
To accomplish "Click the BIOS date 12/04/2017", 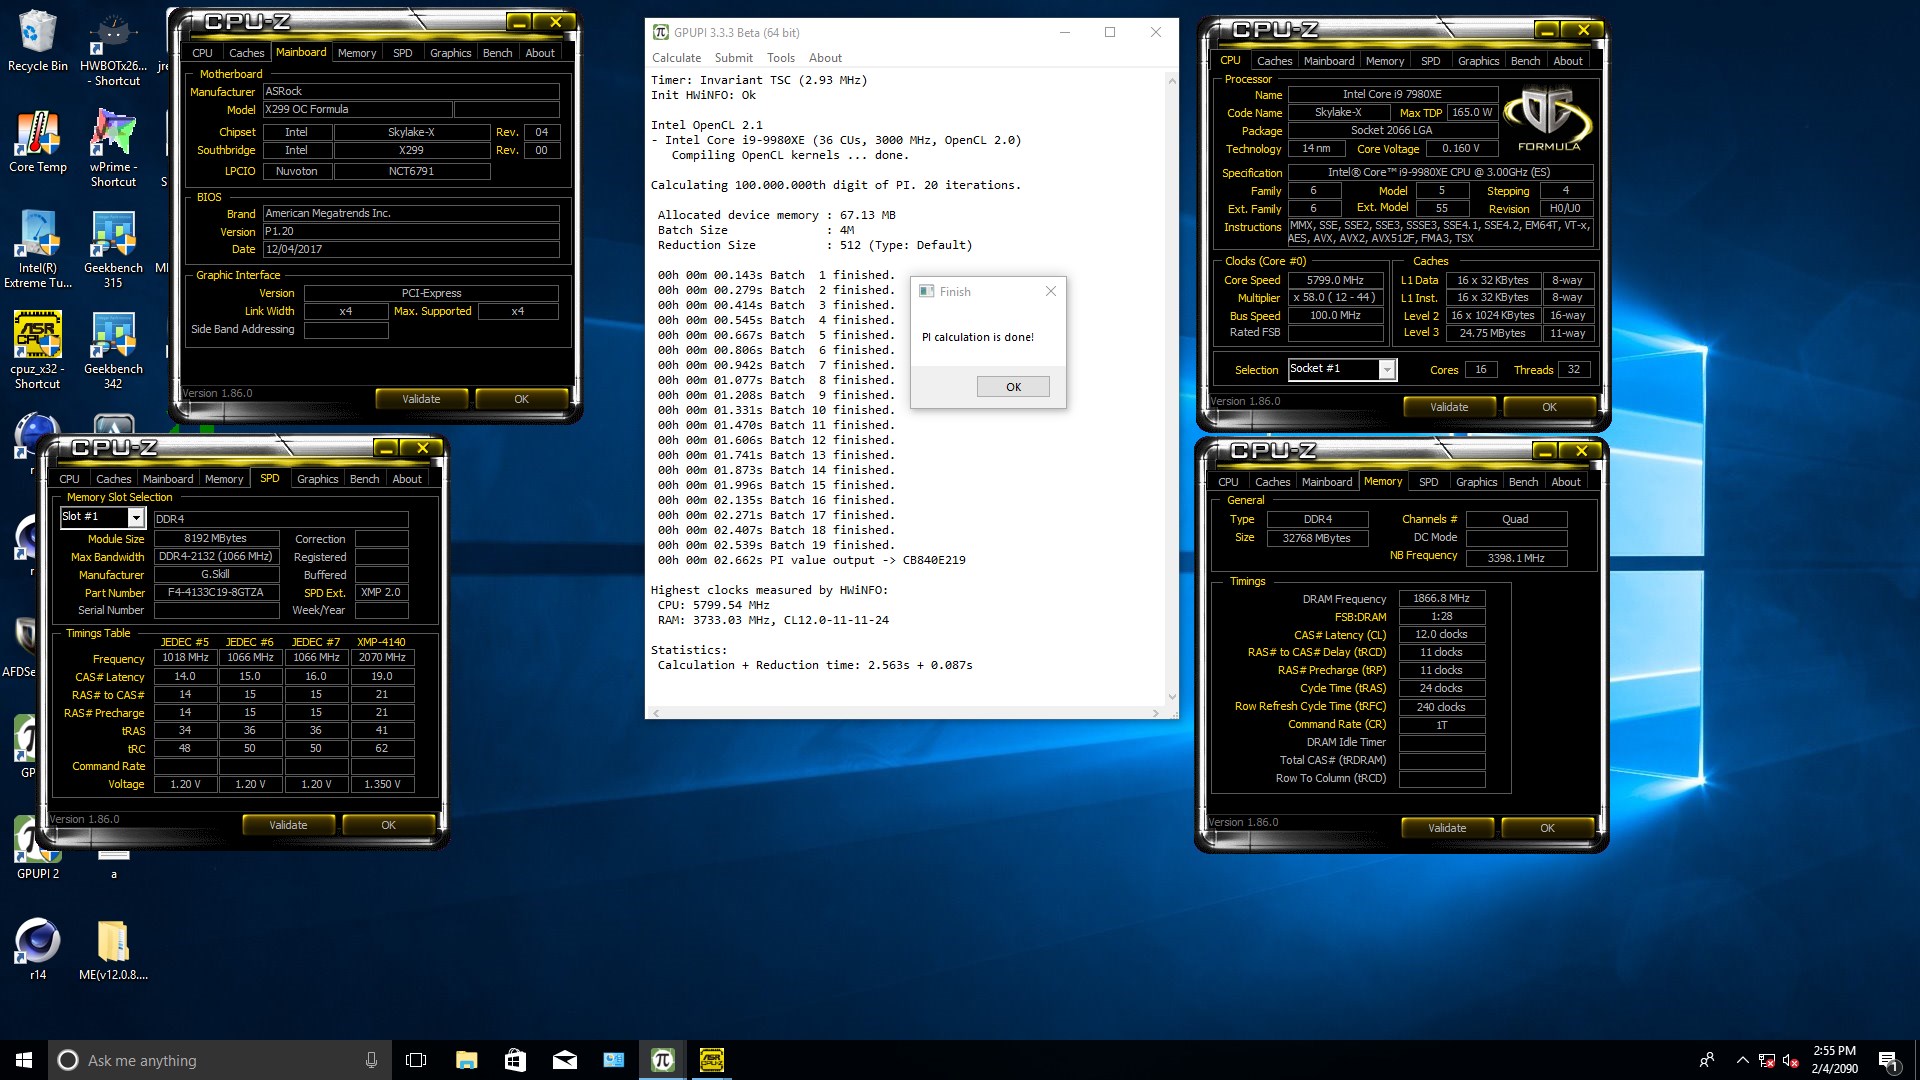I will click(x=410, y=249).
